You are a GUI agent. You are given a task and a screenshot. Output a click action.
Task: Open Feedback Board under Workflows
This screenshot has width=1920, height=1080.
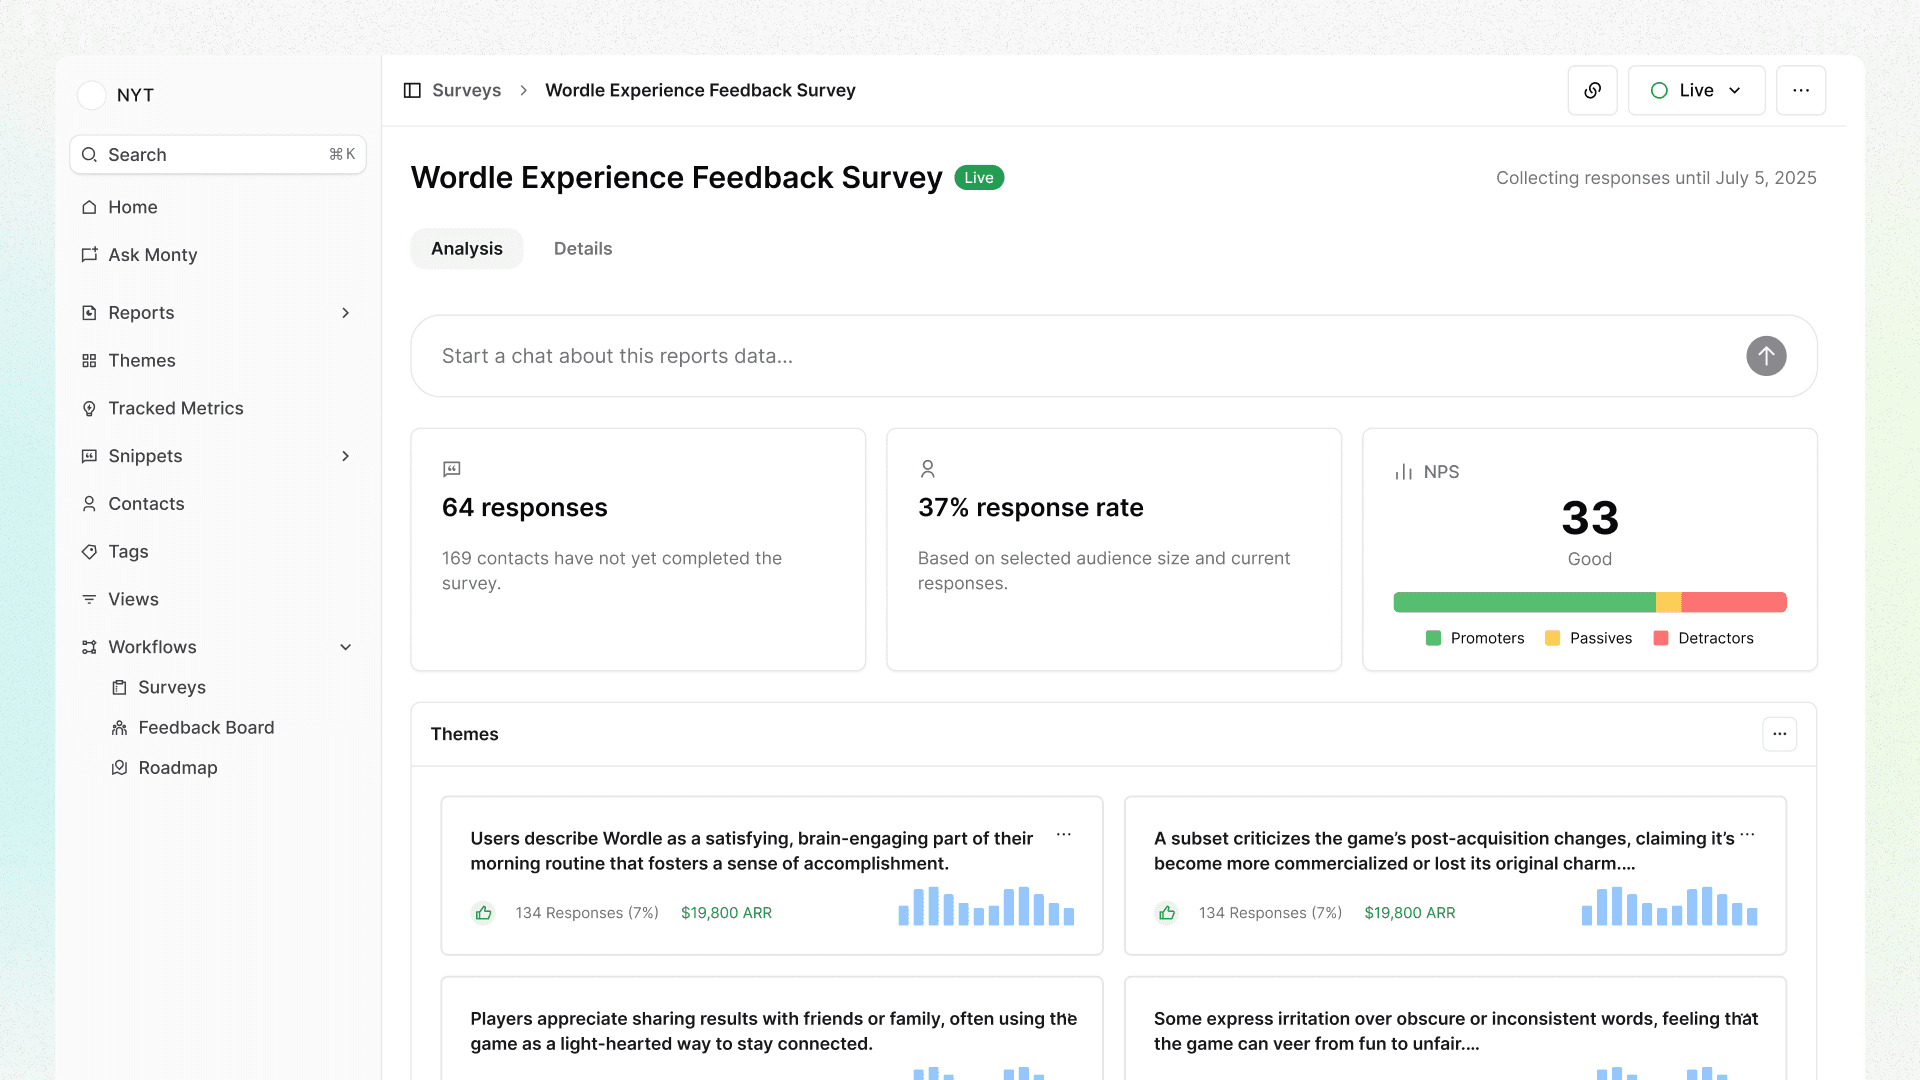[x=205, y=728]
